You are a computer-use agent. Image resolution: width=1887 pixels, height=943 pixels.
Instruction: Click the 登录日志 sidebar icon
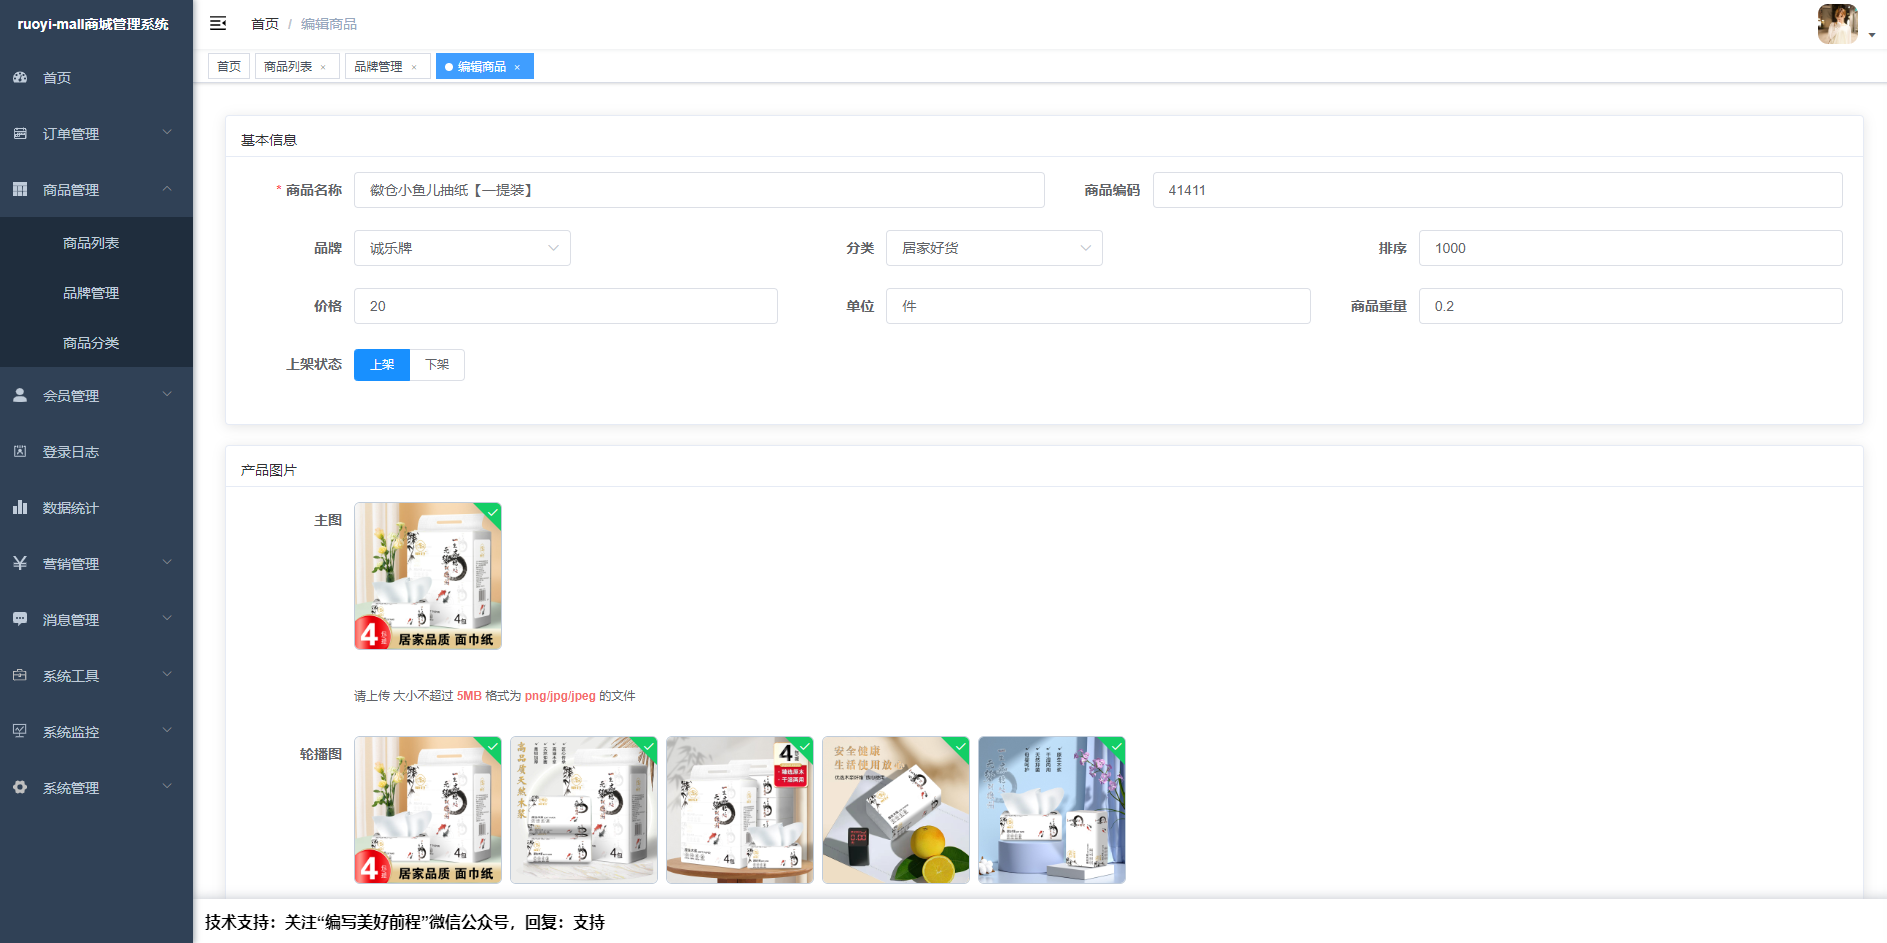[20, 451]
